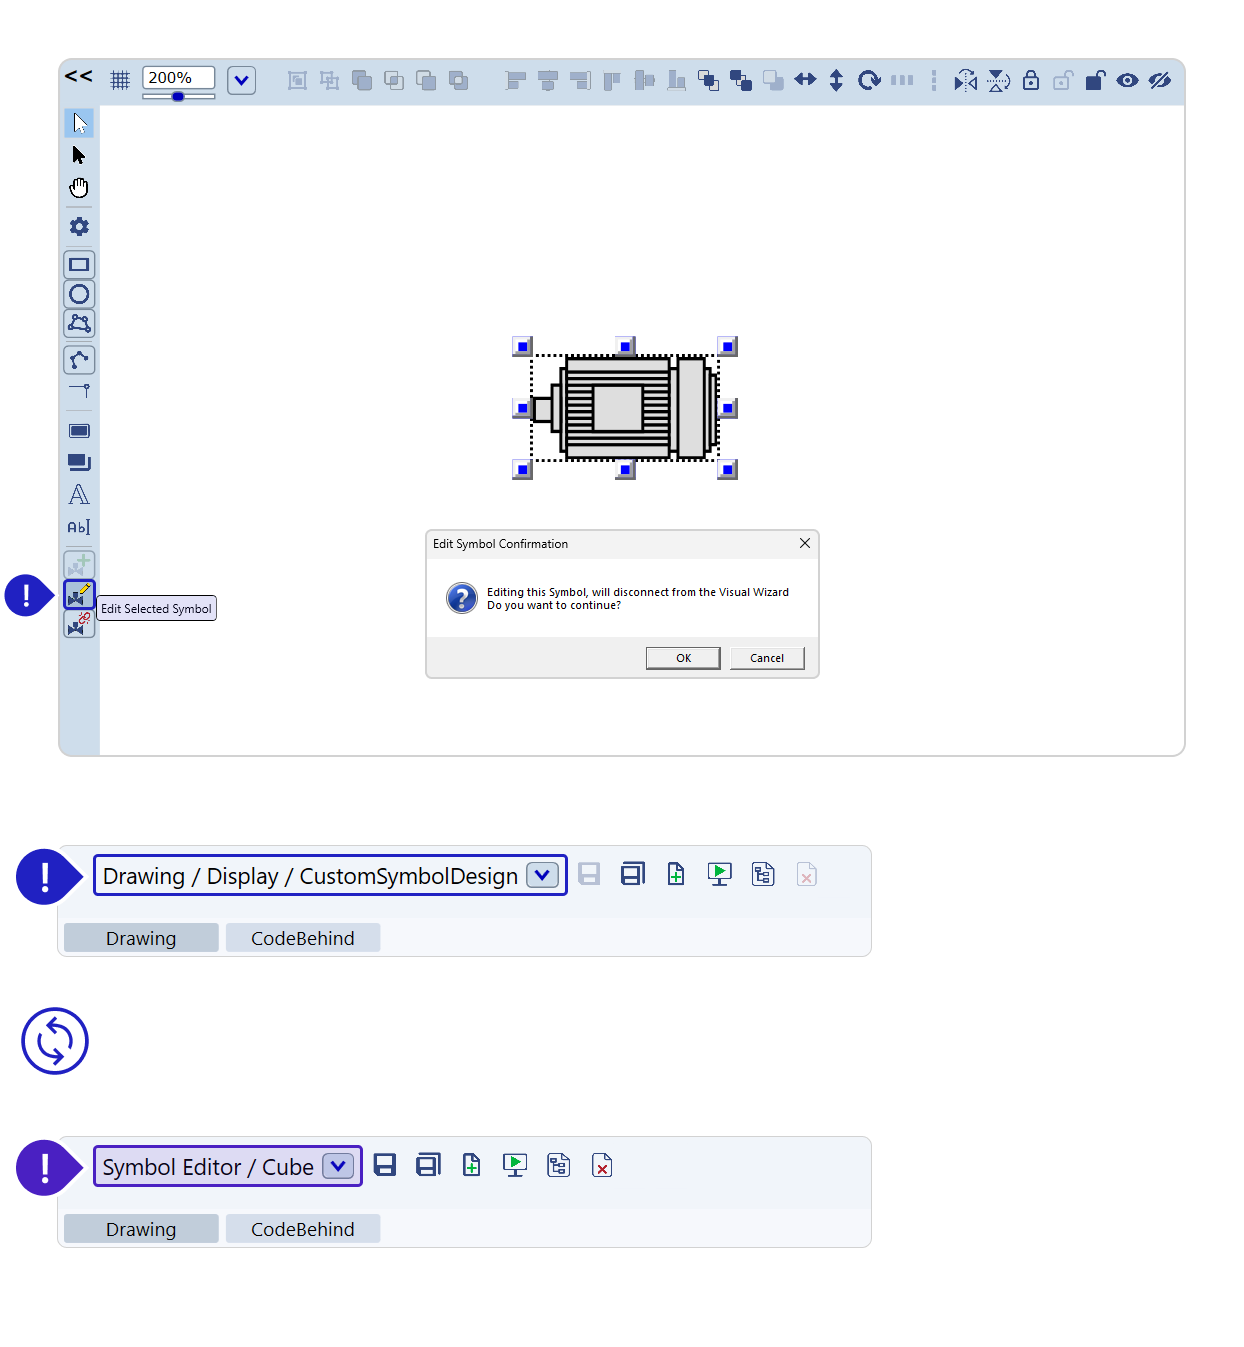Click the zoom slider below 200% field
The height and width of the screenshot is (1347, 1244).
tap(178, 97)
